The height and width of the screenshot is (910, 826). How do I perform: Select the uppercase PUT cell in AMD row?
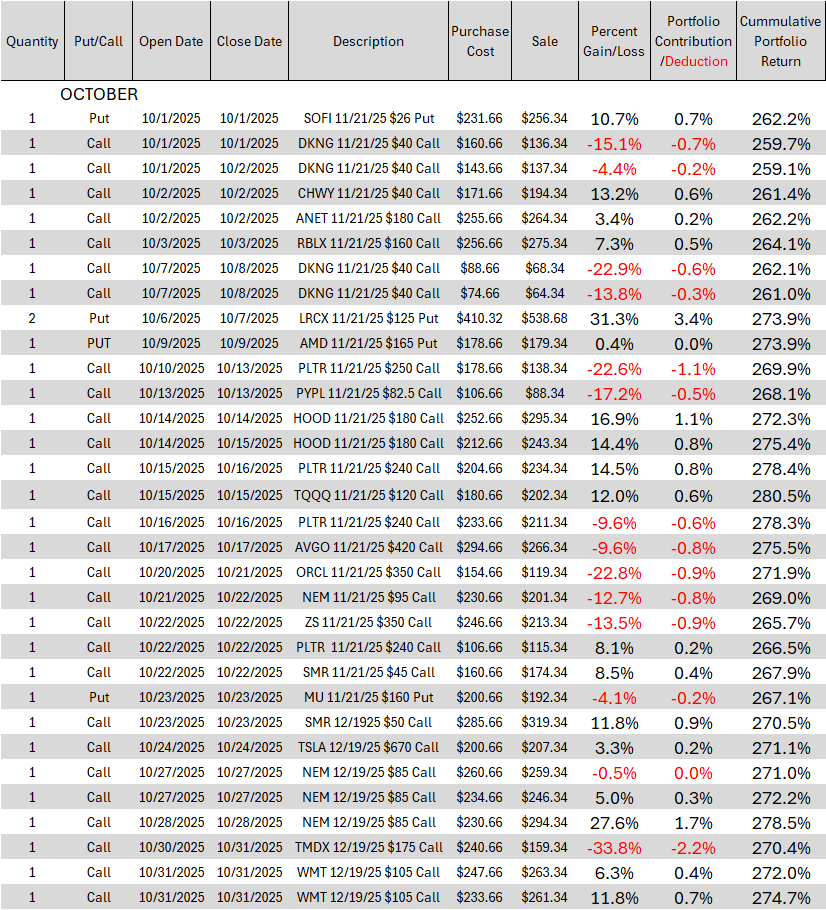[x=99, y=343]
